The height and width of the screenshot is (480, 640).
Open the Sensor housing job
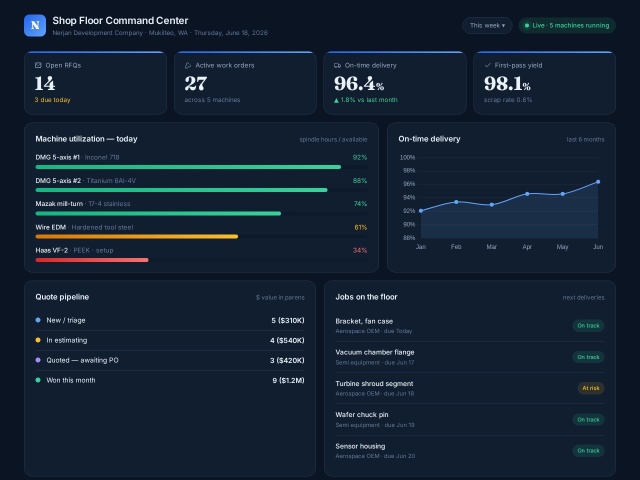(470, 451)
